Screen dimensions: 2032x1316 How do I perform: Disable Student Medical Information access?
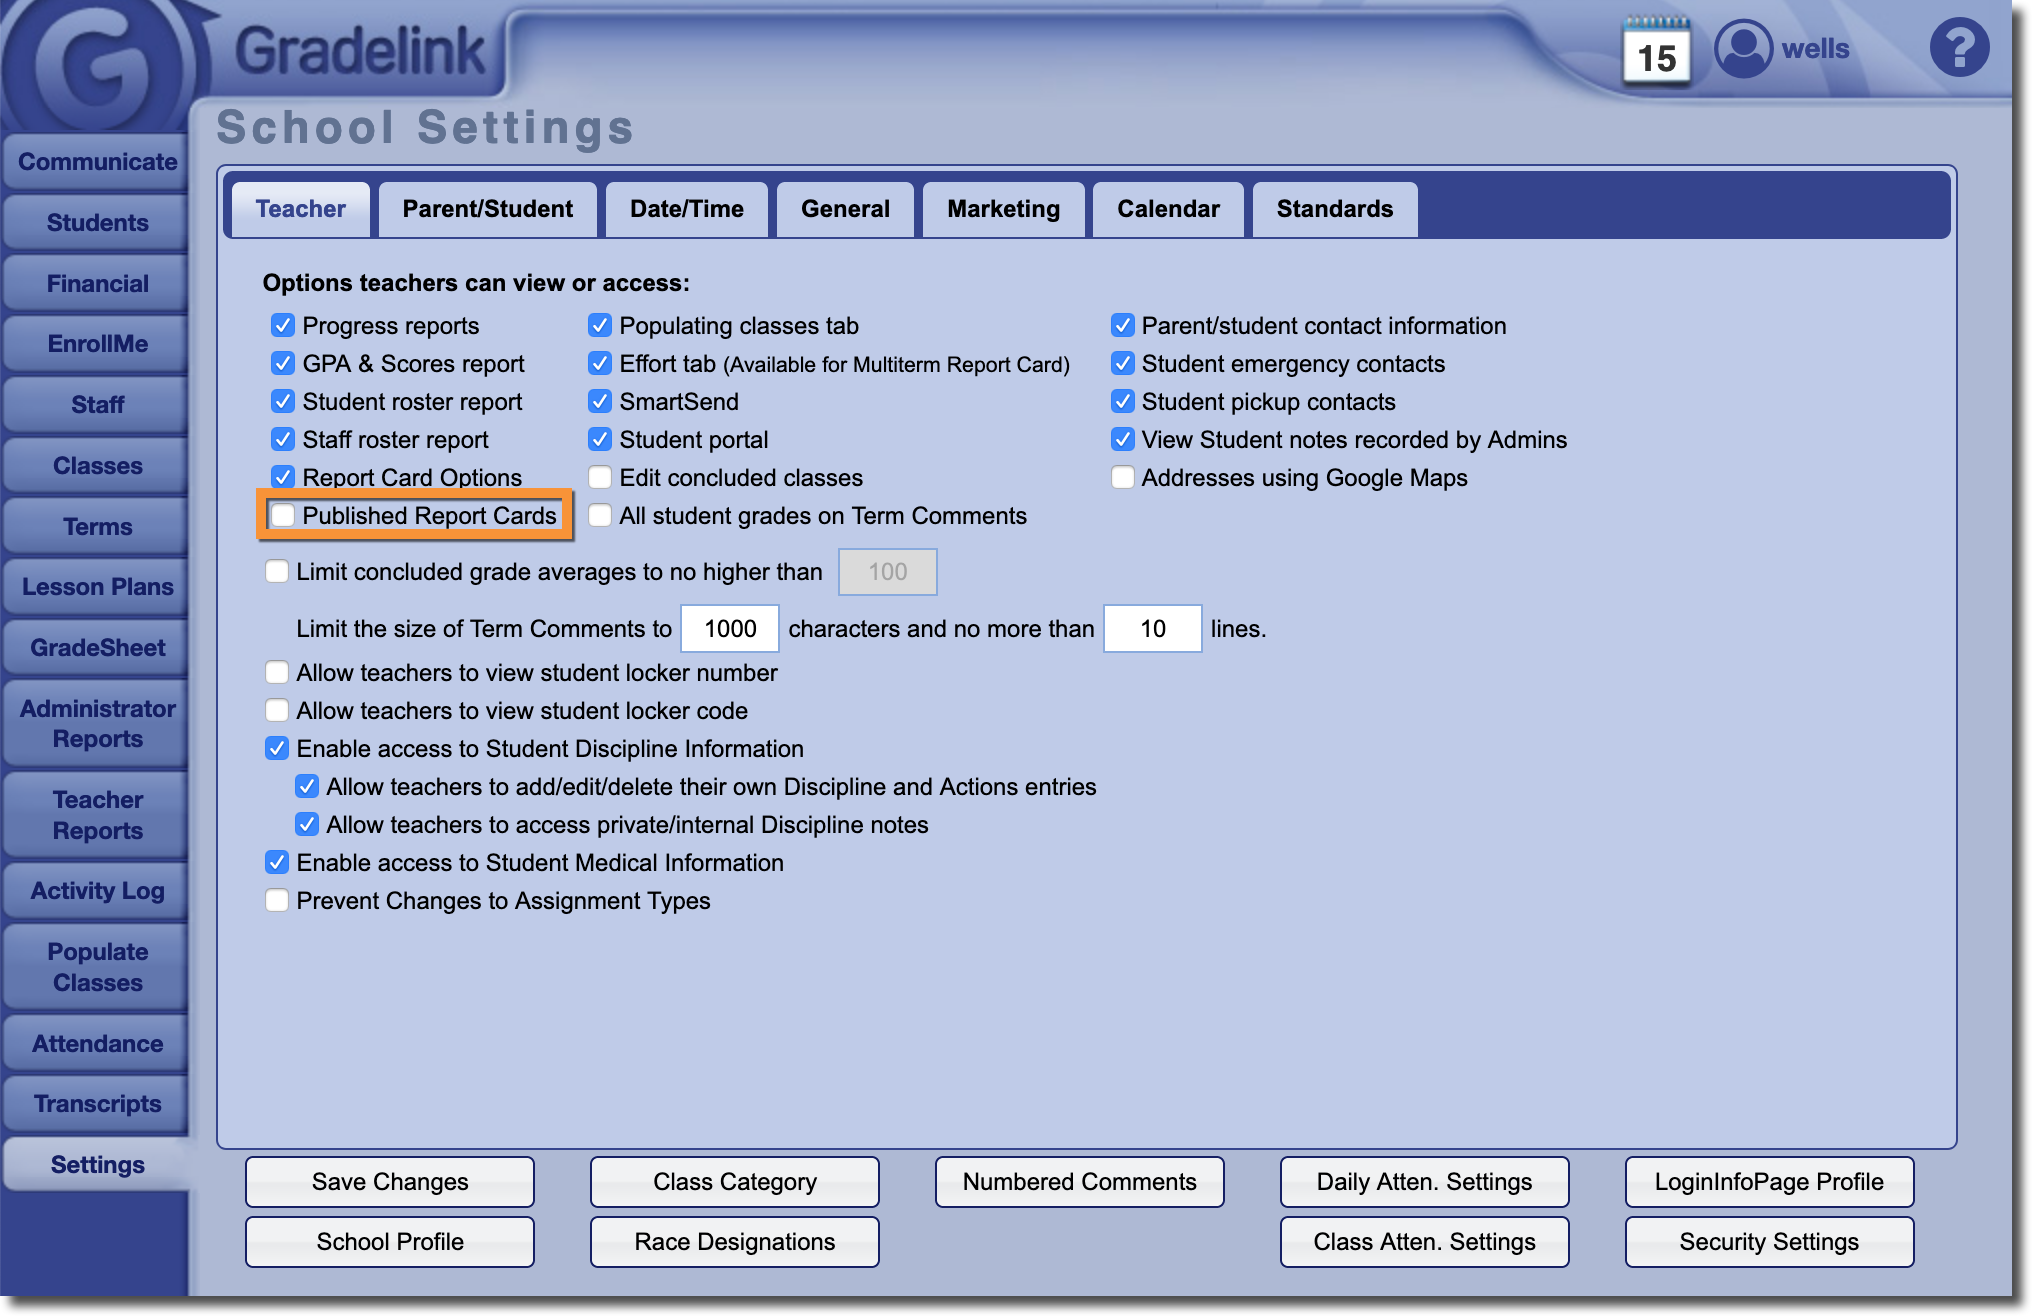[x=277, y=863]
